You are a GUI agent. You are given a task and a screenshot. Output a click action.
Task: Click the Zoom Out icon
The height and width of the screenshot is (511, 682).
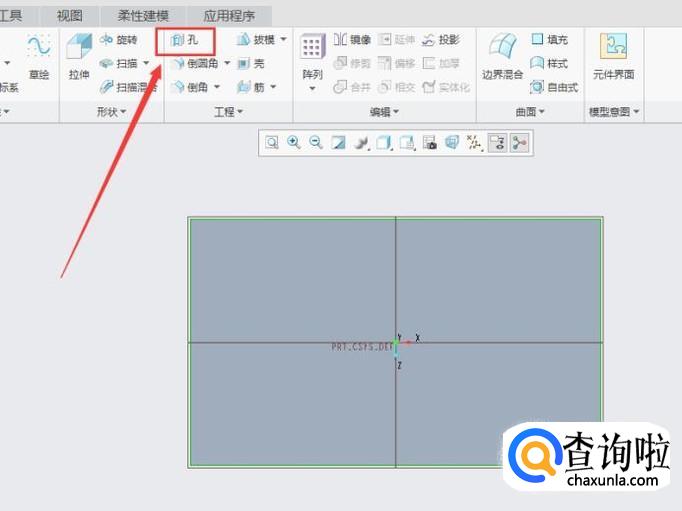pyautogui.click(x=316, y=143)
